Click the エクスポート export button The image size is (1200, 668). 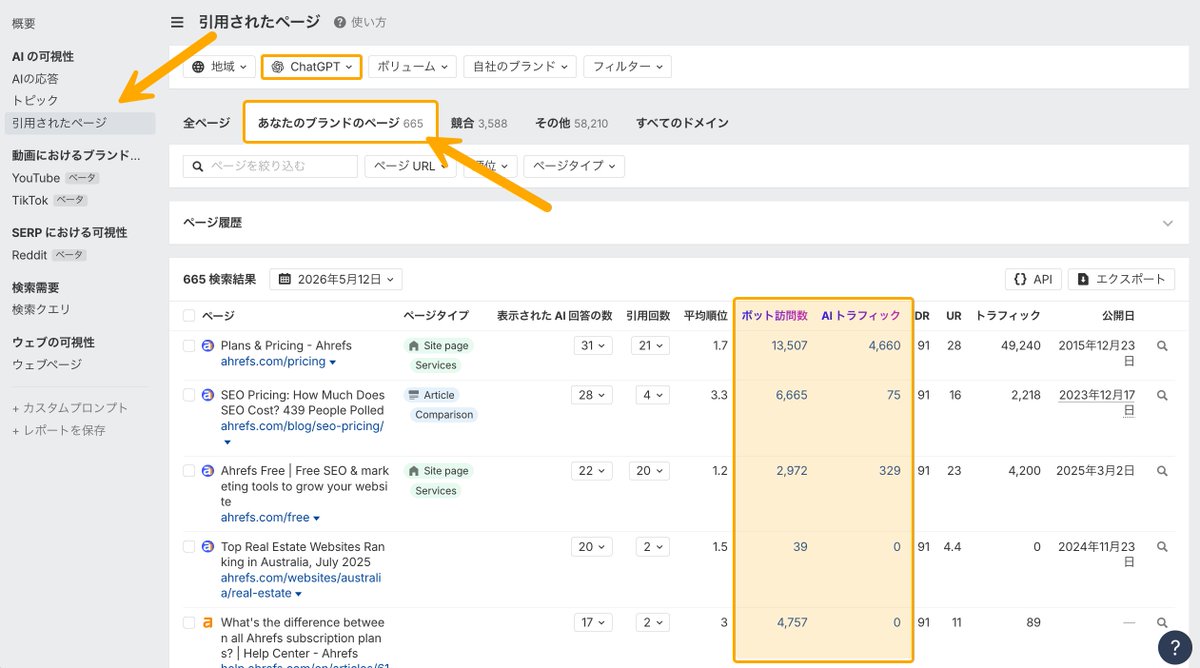[1121, 280]
